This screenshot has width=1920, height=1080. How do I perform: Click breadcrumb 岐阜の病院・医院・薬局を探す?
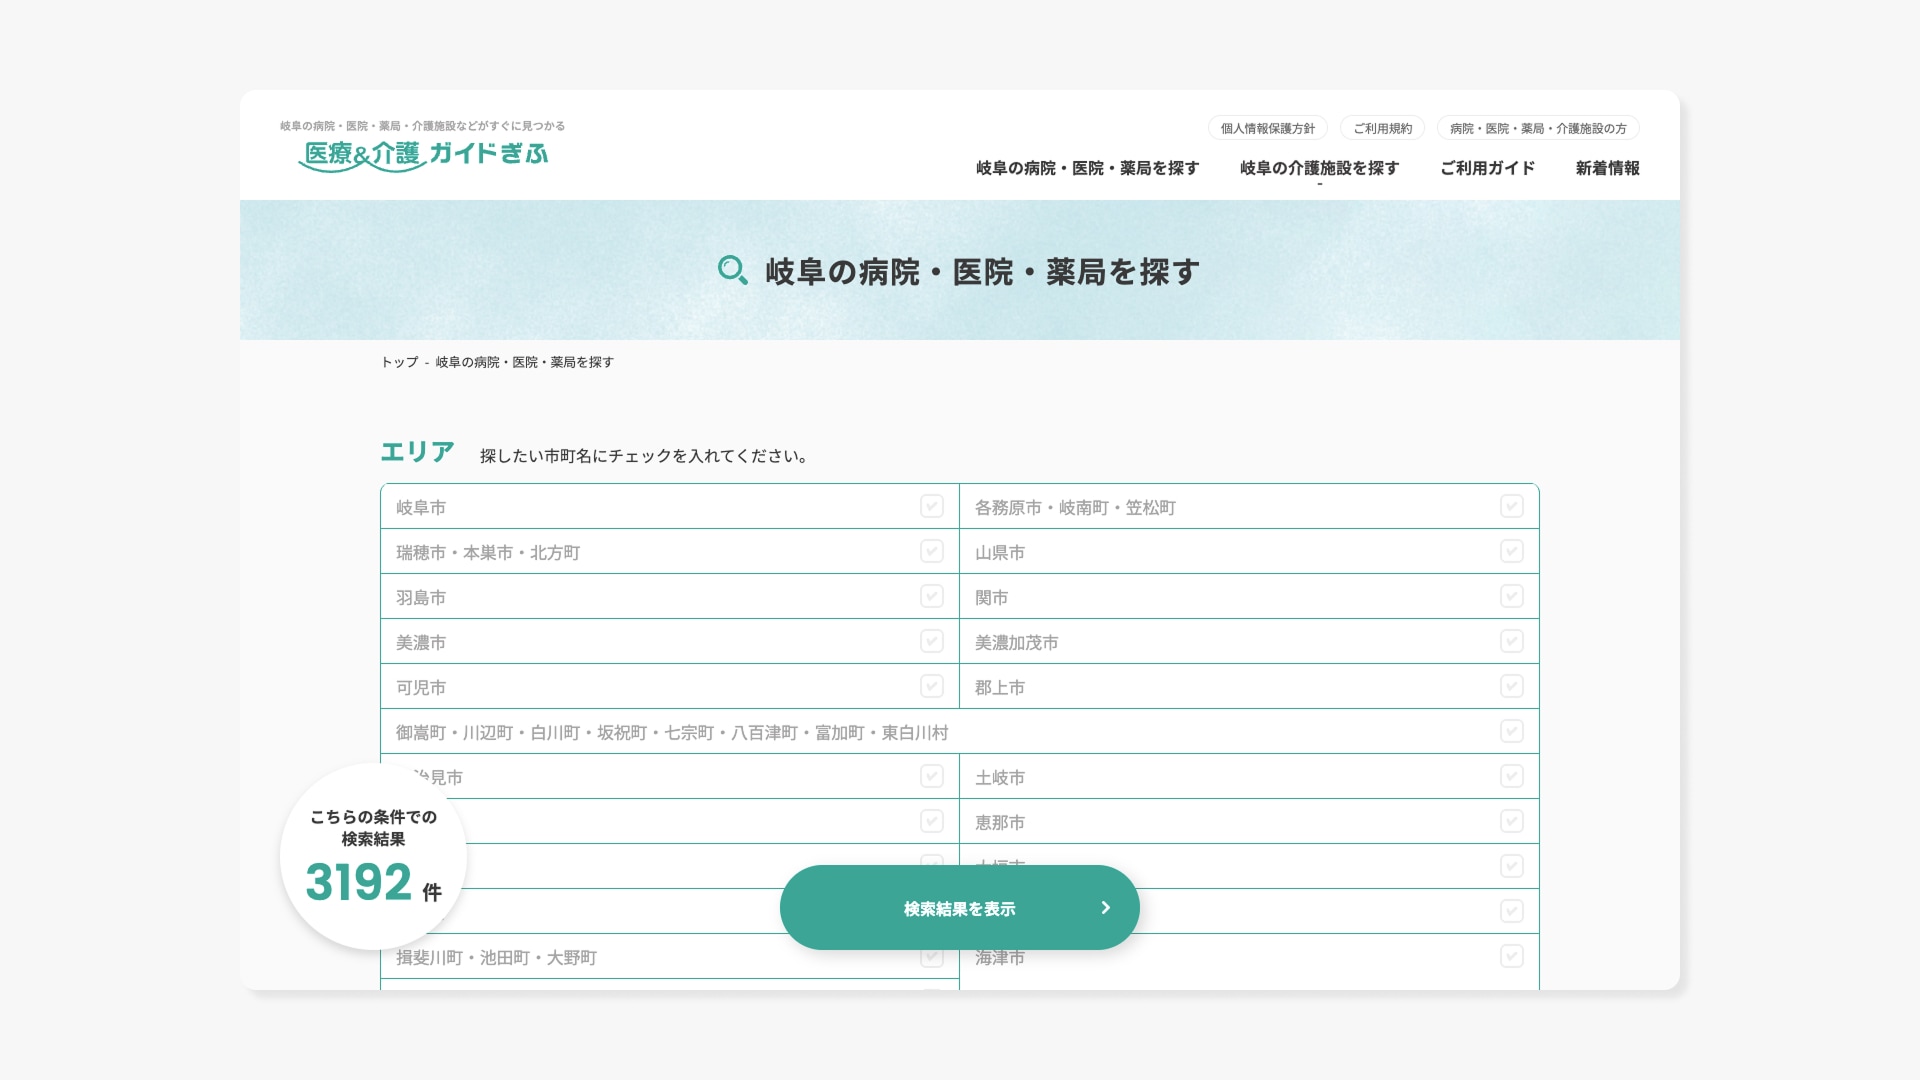point(524,362)
